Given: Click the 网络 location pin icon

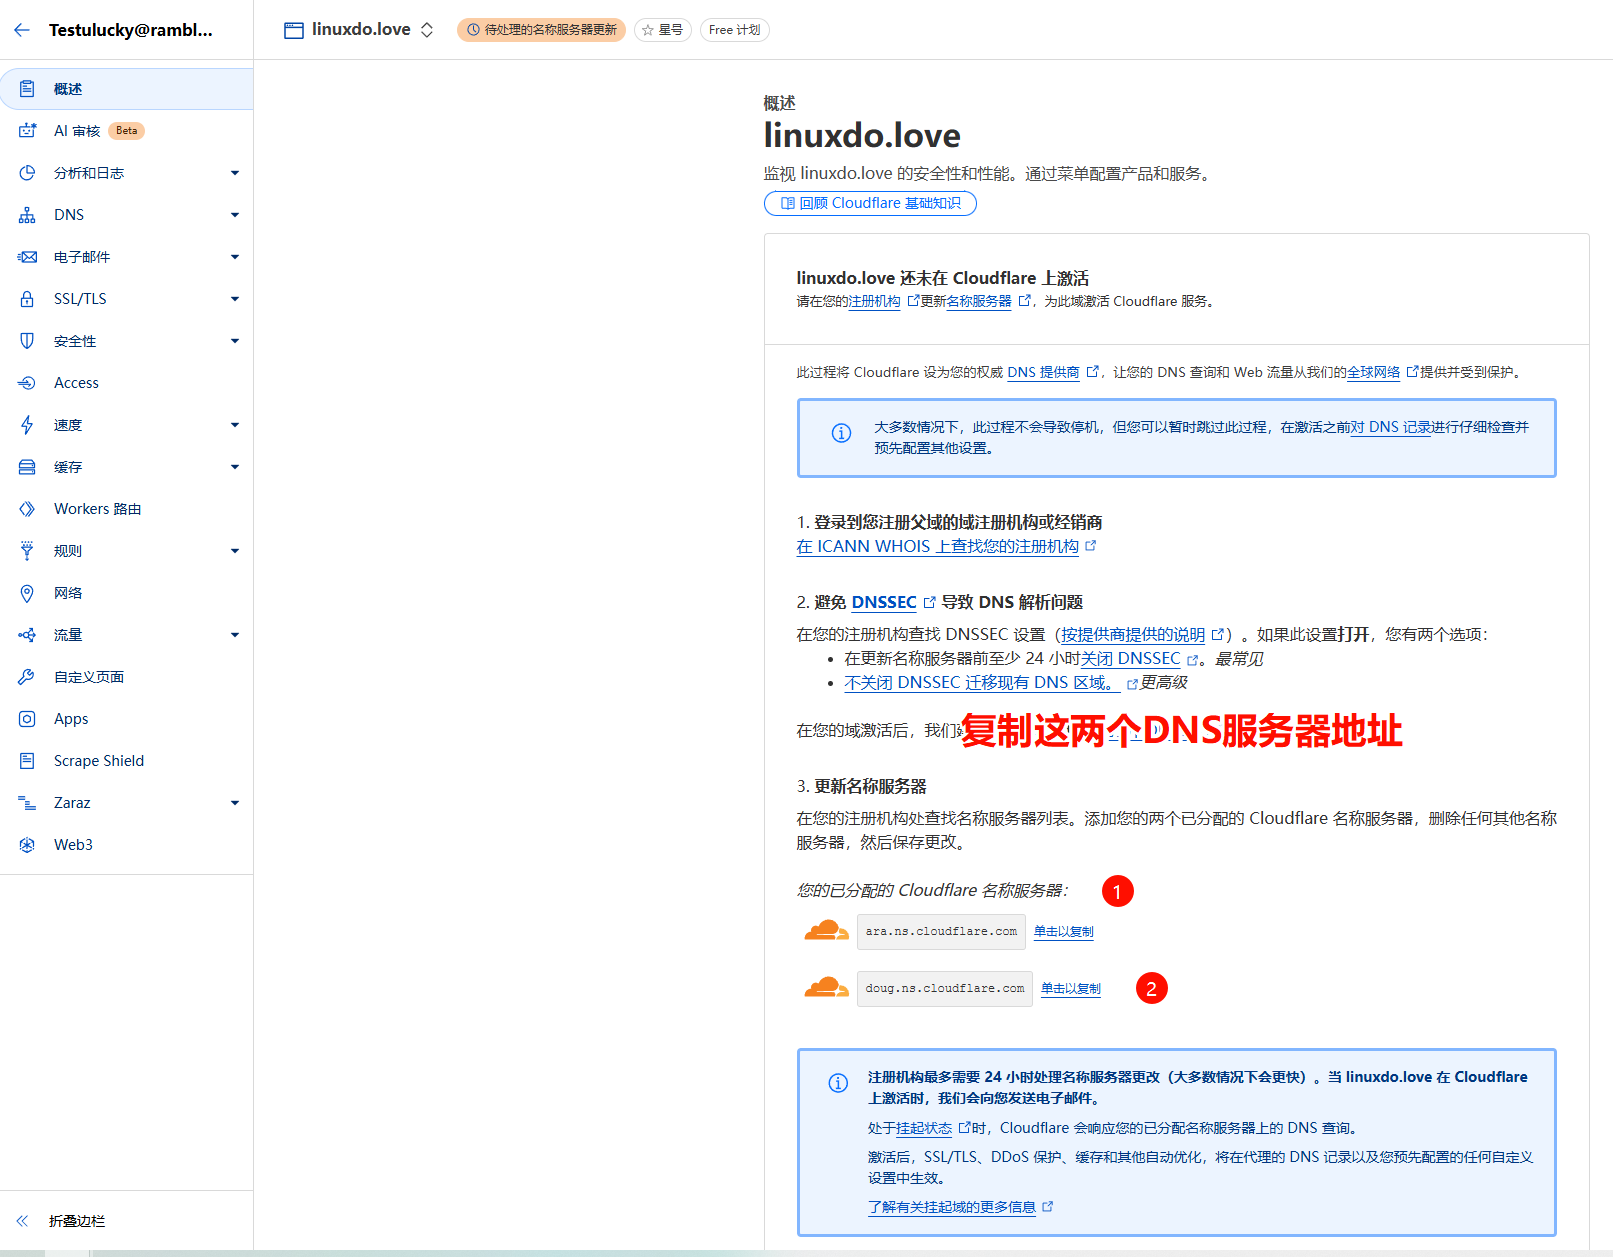Looking at the screenshot, I should coord(27,593).
